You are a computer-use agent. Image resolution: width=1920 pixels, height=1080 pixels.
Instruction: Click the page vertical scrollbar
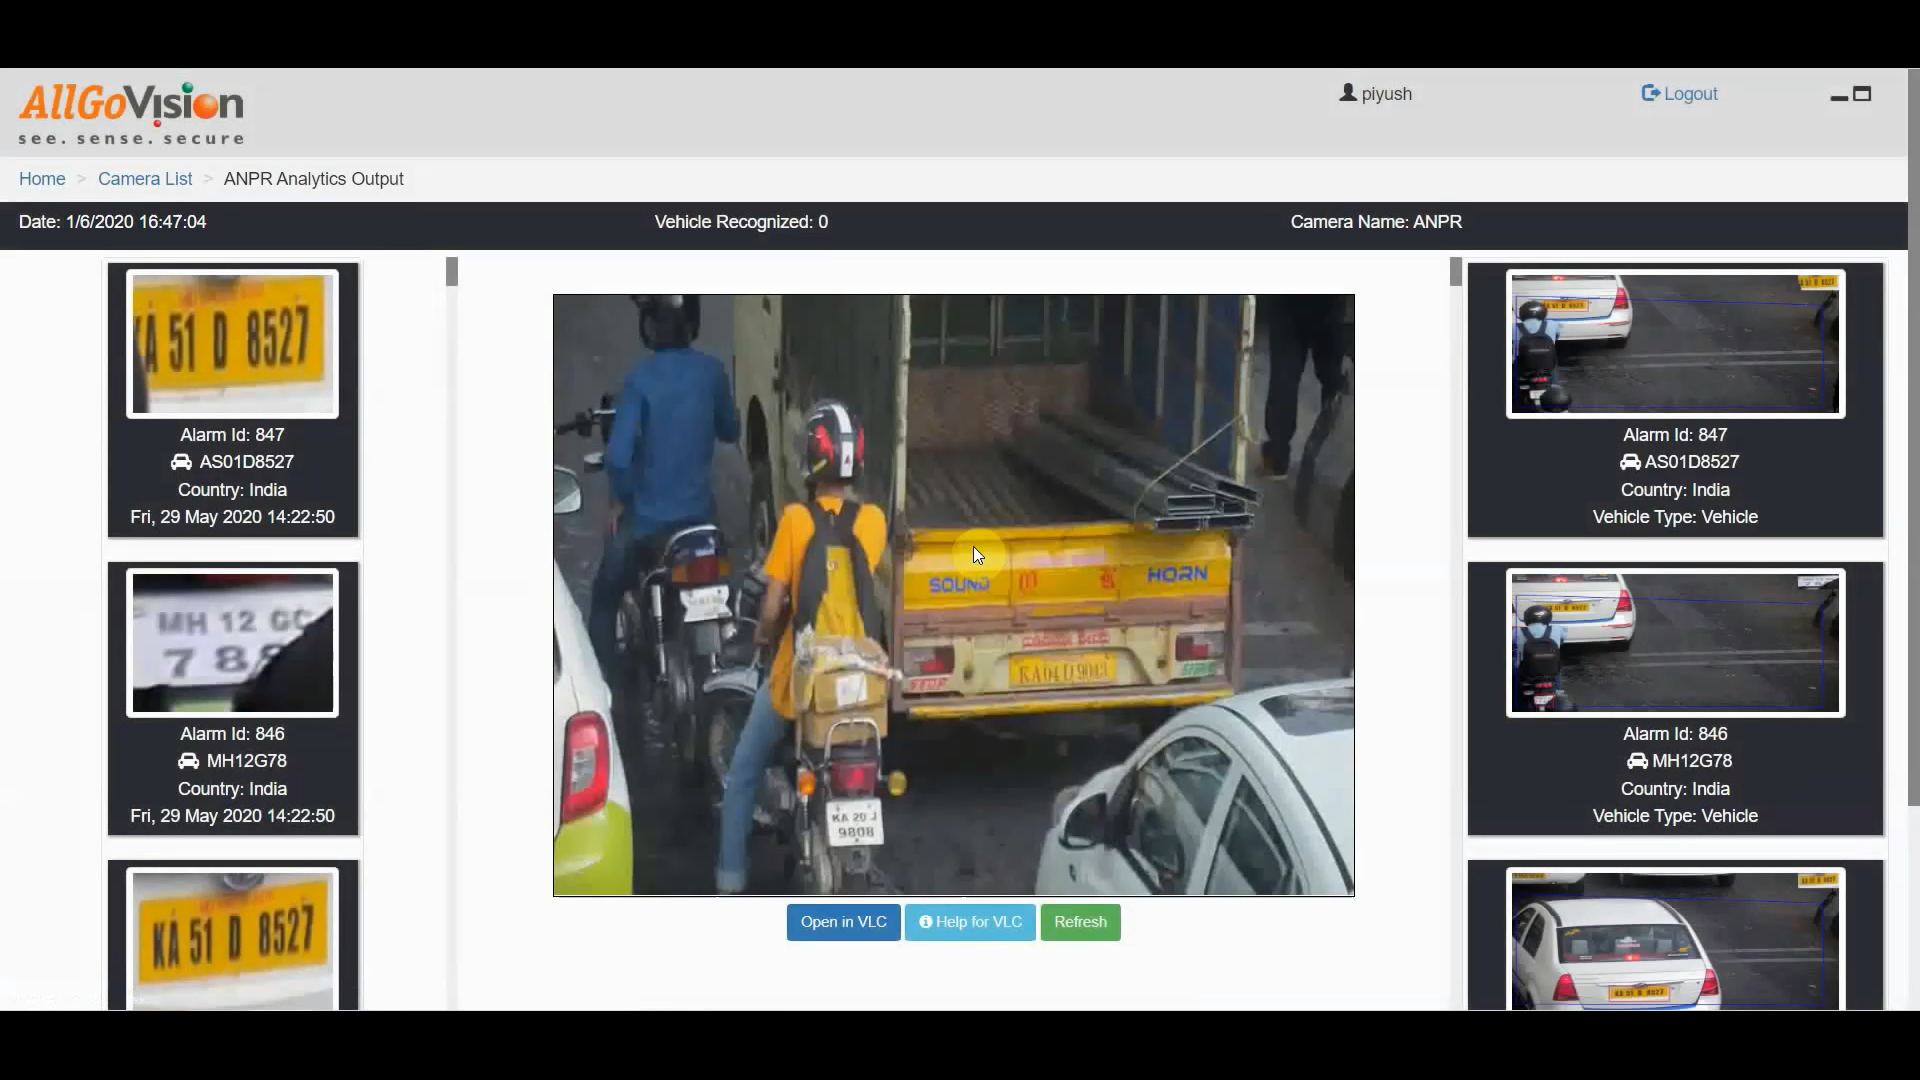point(1913,438)
